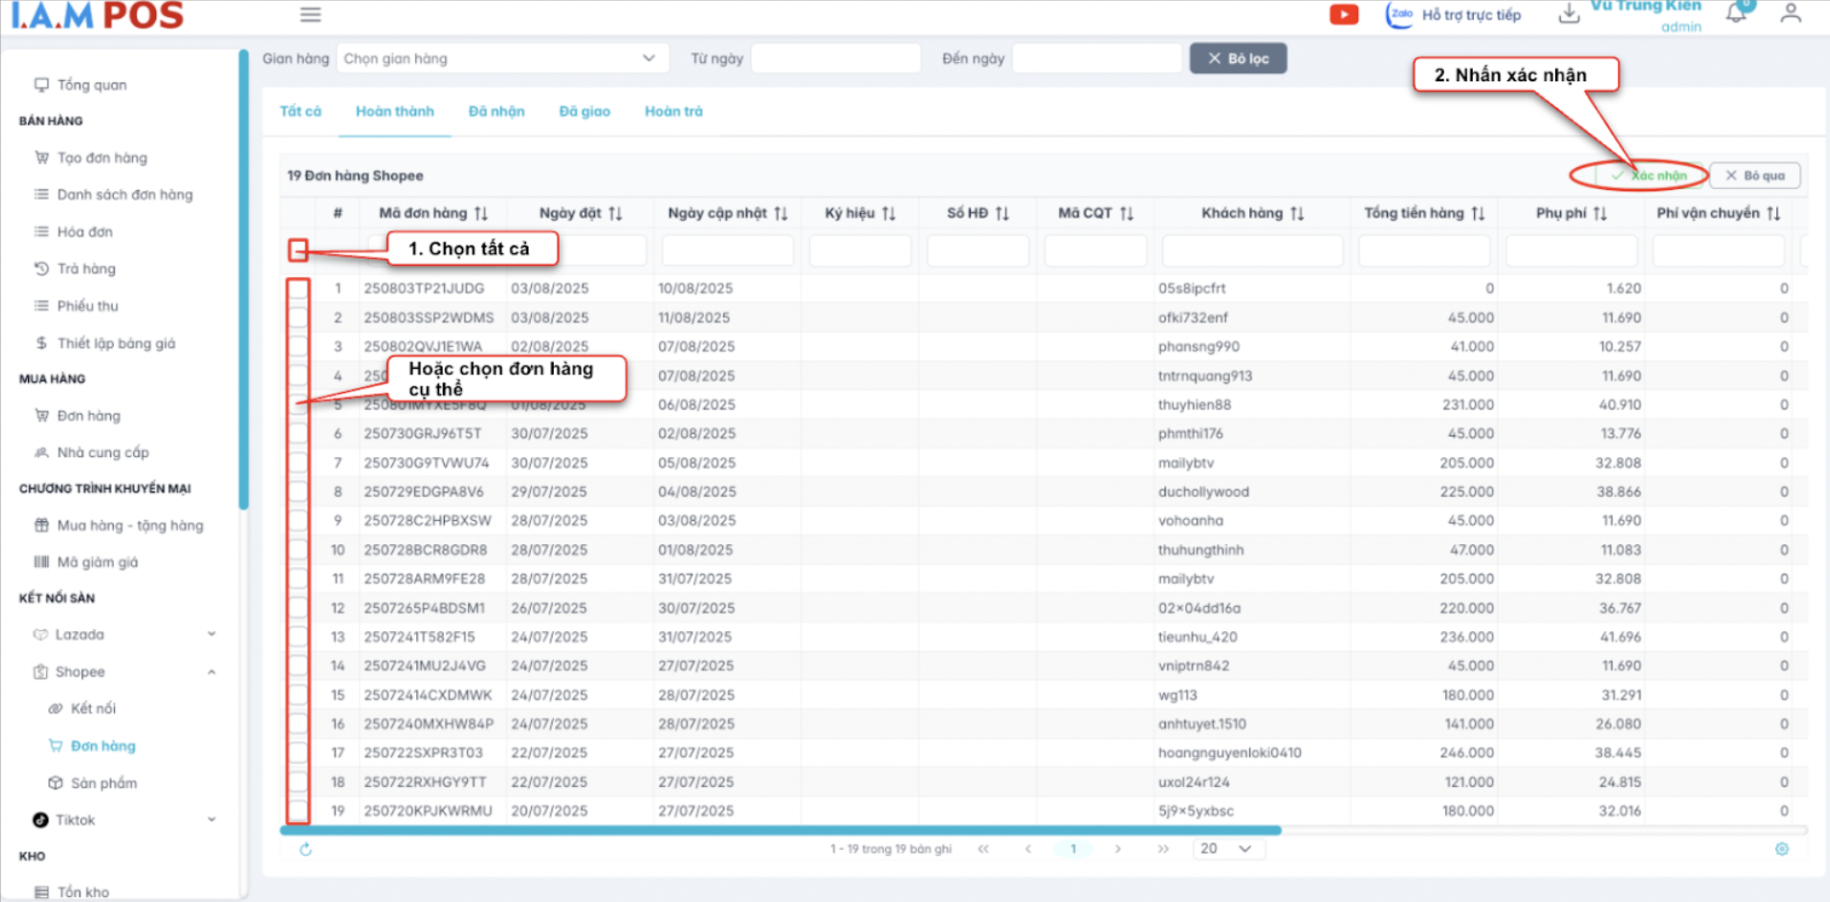Click the notification bell icon

pos(1736,14)
